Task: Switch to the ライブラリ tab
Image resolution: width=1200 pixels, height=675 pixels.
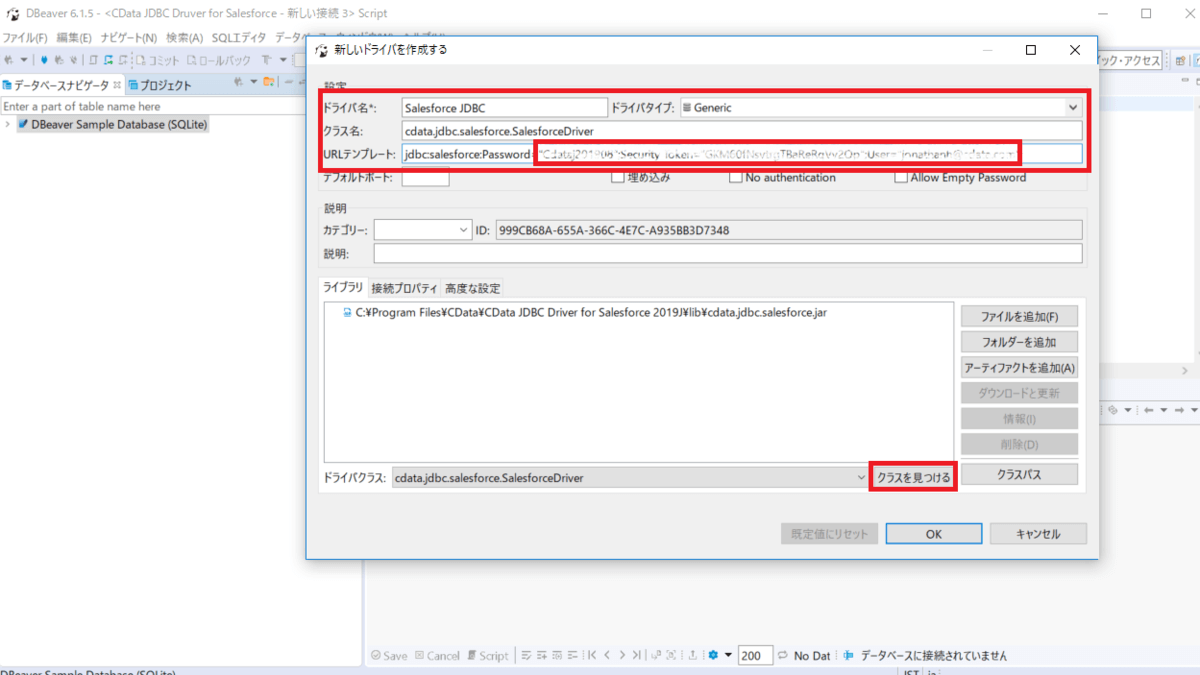Action: (343, 288)
